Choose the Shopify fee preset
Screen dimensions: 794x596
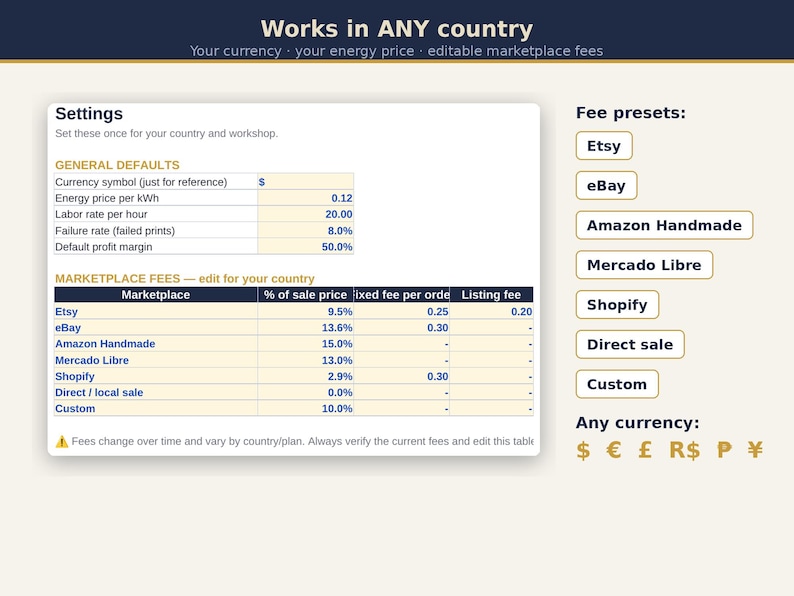coord(617,305)
